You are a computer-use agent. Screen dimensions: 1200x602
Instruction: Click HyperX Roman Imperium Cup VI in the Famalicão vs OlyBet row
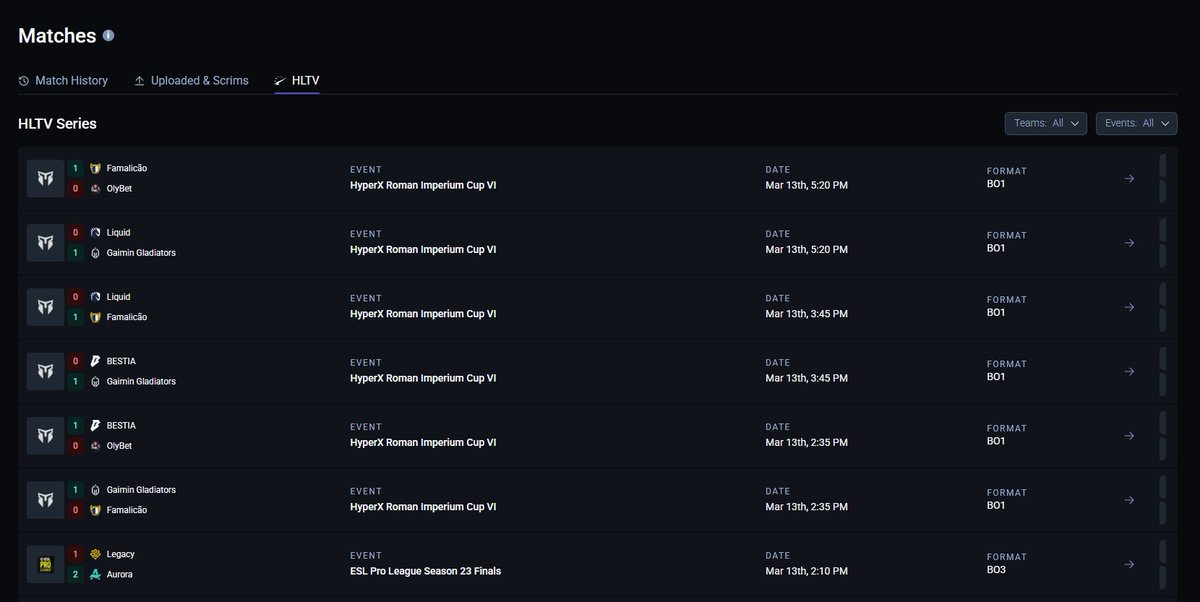coord(423,185)
